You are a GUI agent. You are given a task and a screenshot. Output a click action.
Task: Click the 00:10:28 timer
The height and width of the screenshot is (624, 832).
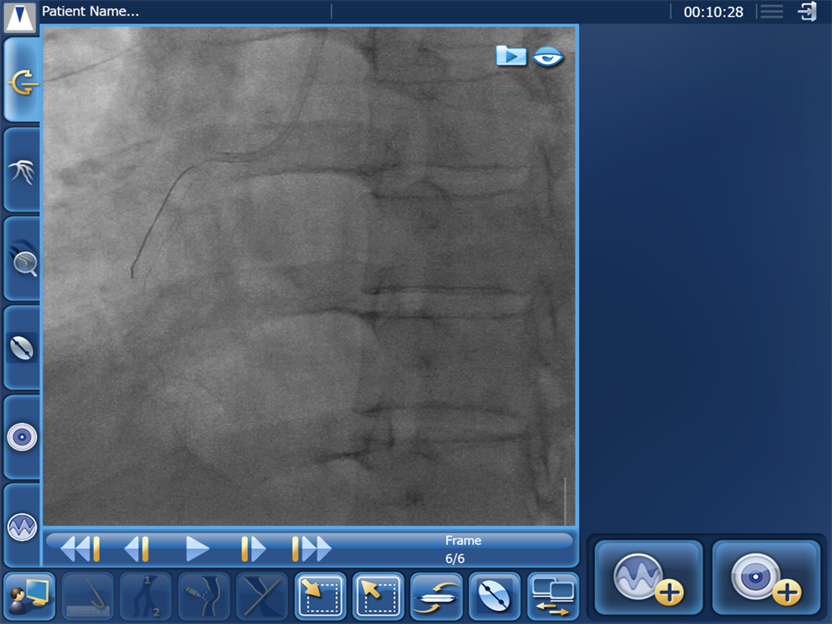click(x=713, y=12)
